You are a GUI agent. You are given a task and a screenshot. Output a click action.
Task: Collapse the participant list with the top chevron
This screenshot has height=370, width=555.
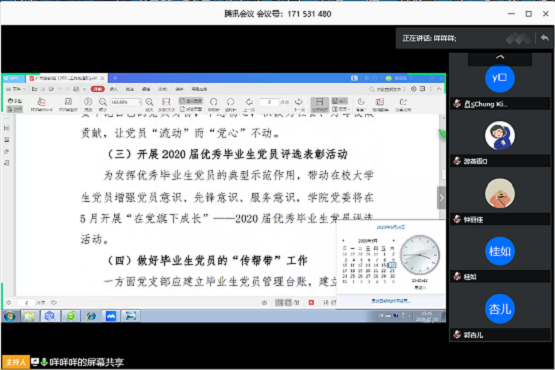pyautogui.click(x=500, y=57)
